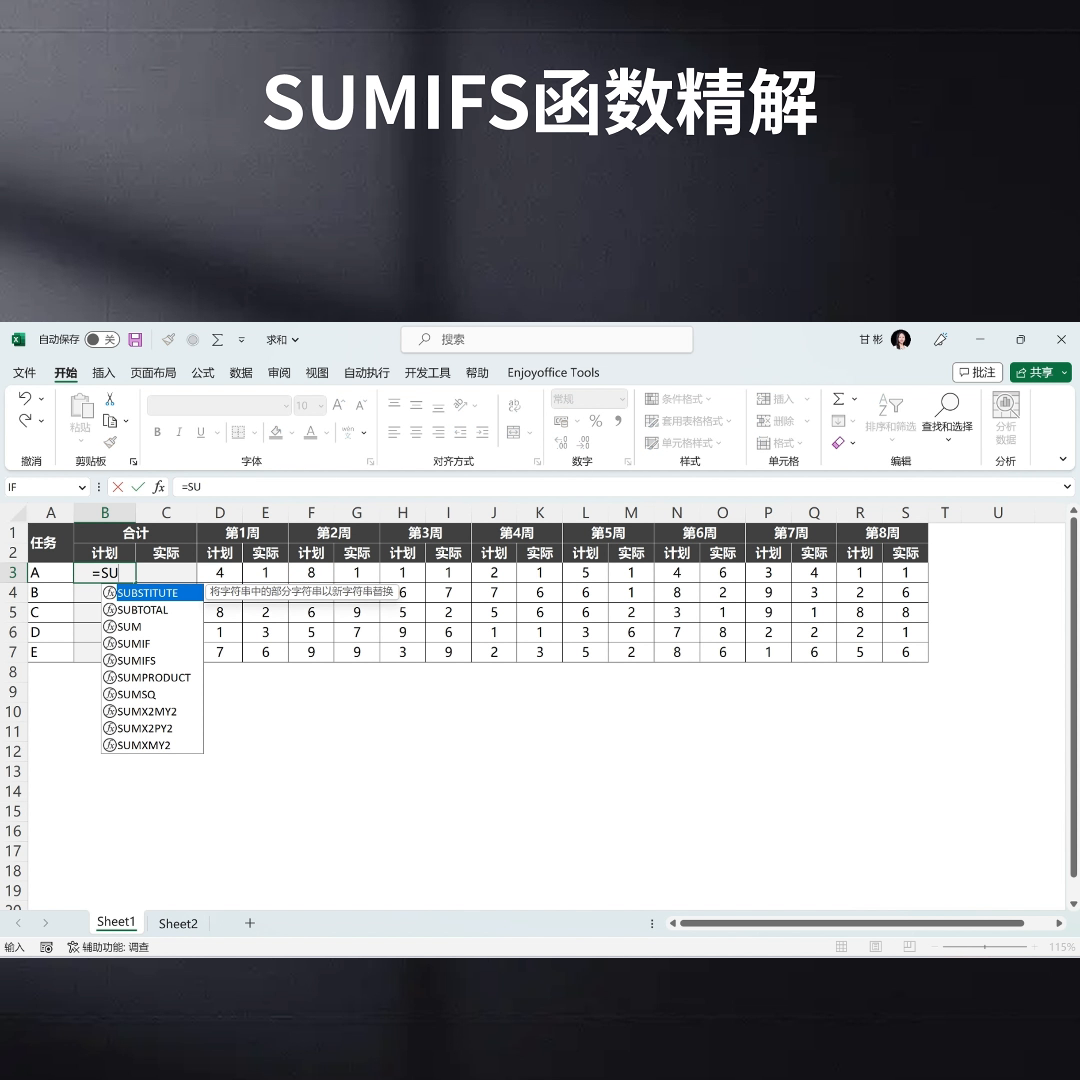Switch to Sheet2 tab

point(178,924)
